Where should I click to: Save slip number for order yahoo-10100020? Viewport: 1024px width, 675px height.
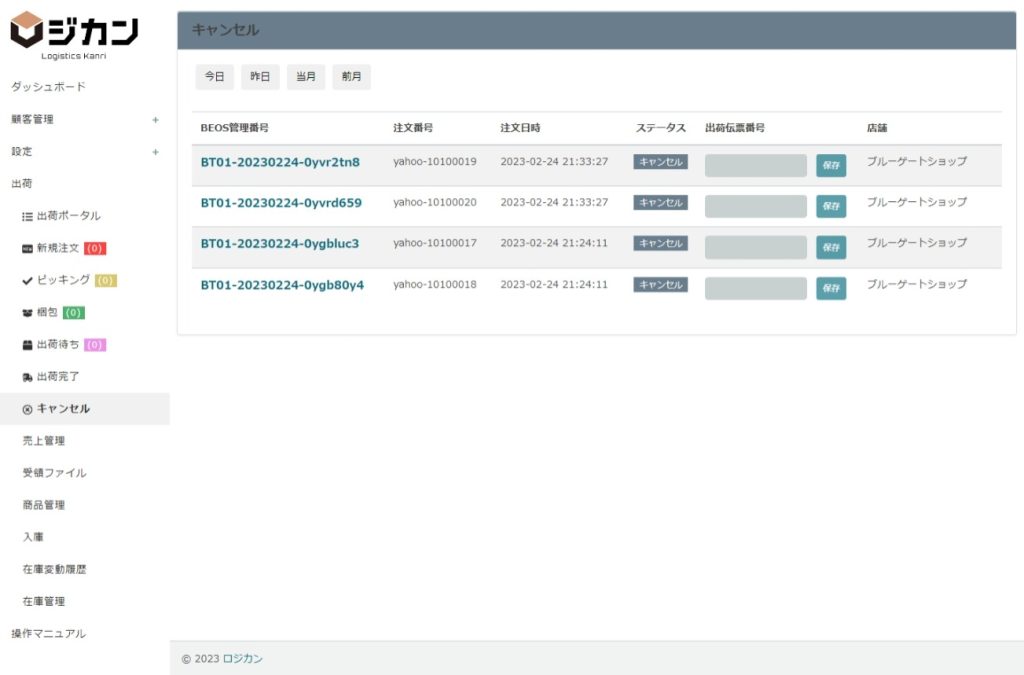click(830, 206)
